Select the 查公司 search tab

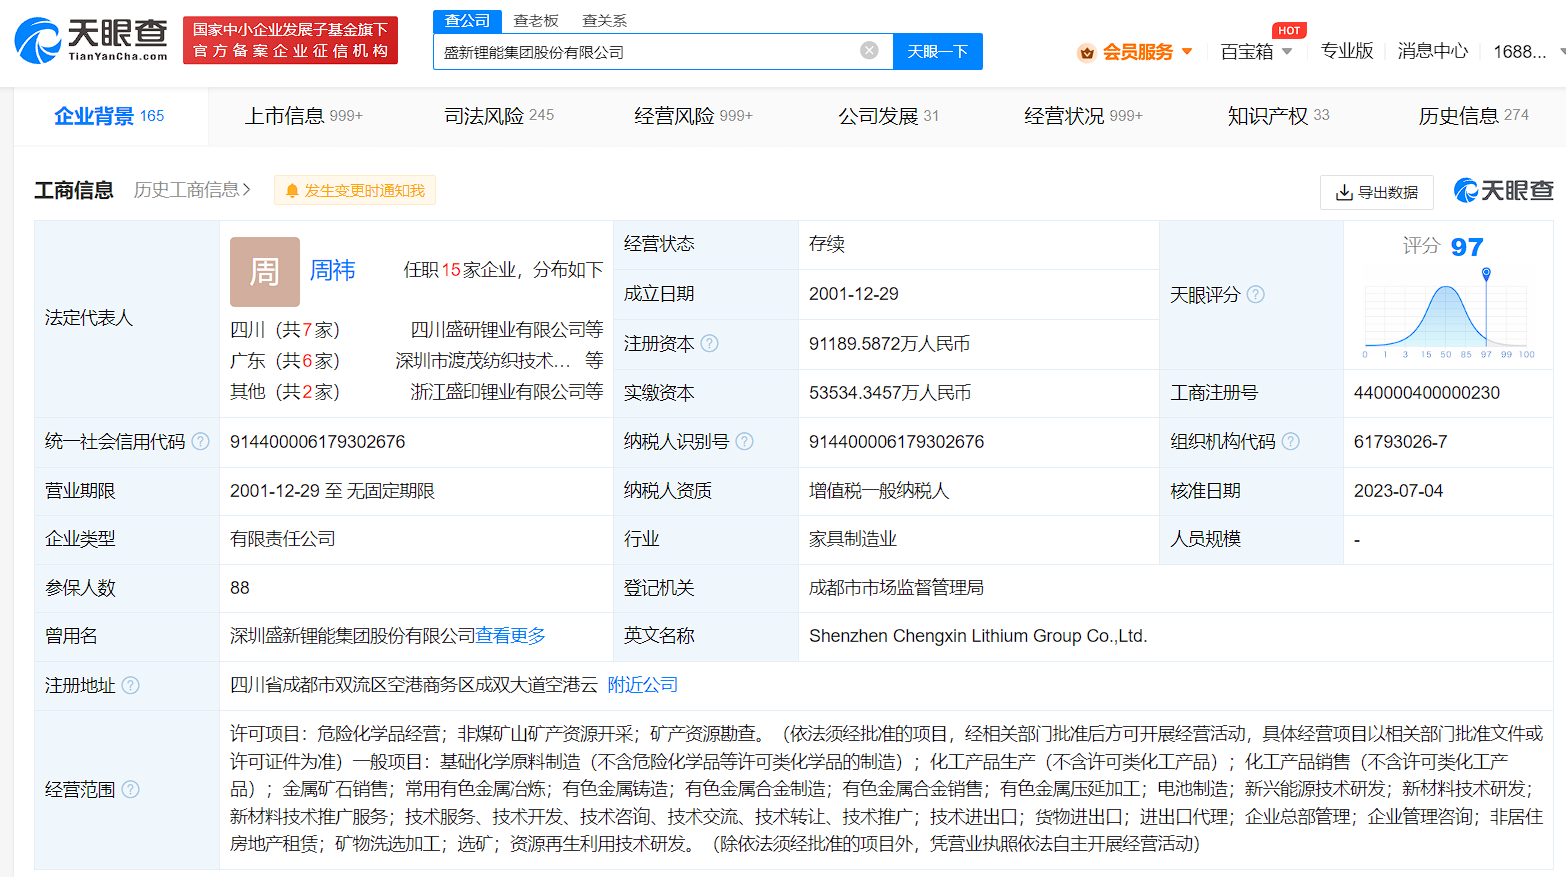(x=467, y=20)
